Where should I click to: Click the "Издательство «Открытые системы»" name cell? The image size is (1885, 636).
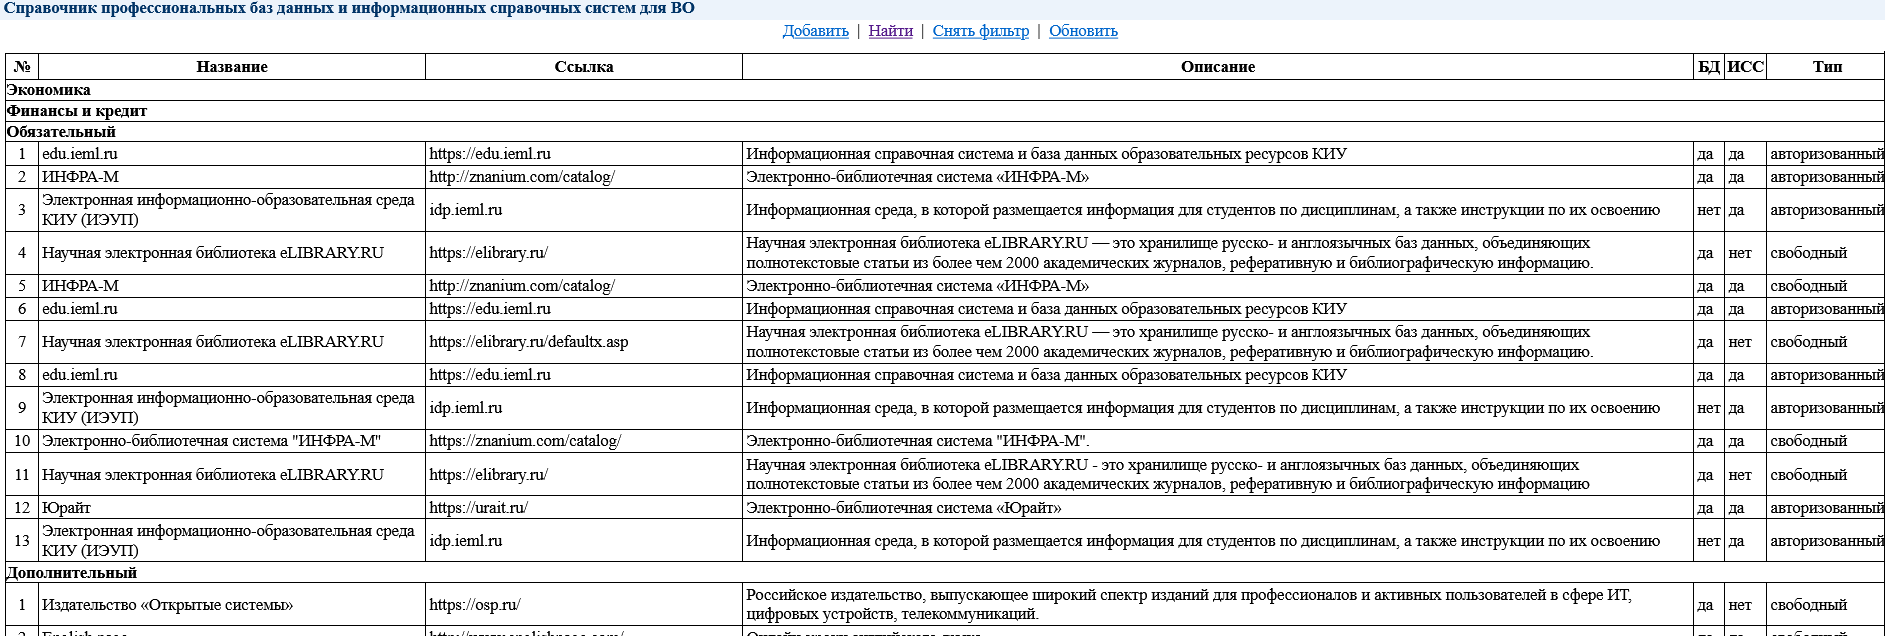232,605
